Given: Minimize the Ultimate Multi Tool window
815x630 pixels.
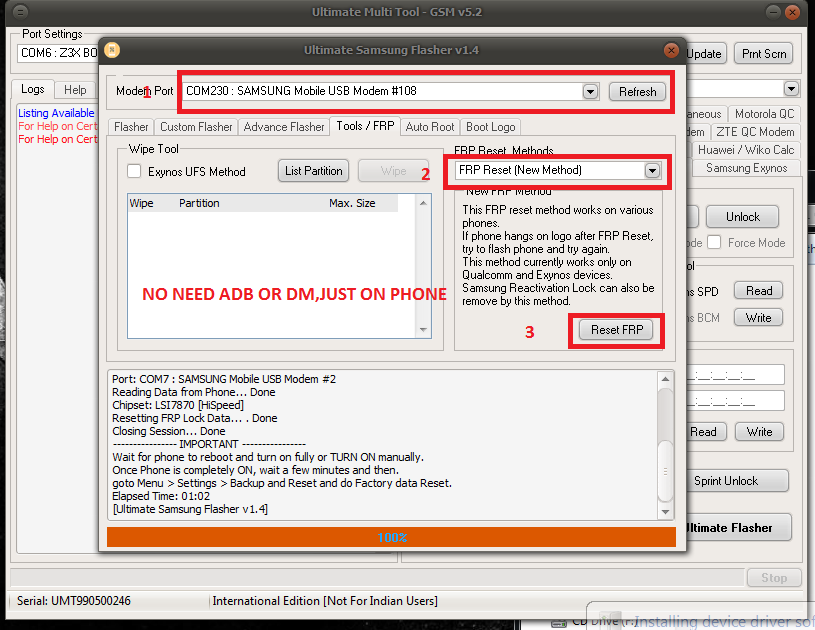Looking at the screenshot, I should point(773,11).
